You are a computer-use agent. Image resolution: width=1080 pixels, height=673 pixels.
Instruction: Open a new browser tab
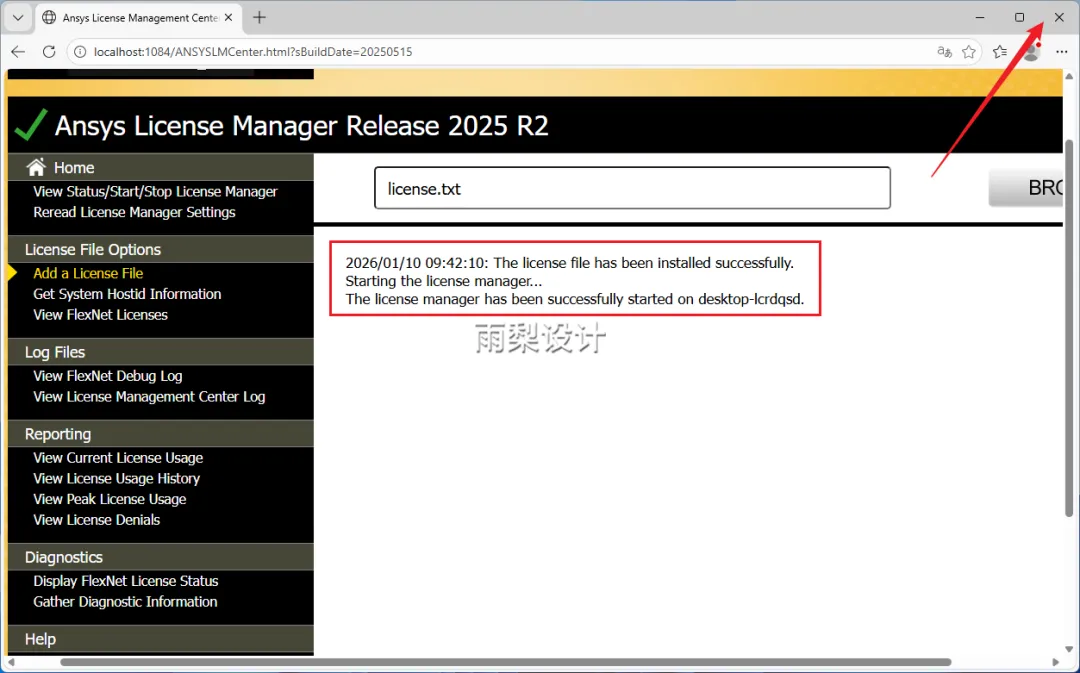point(260,18)
